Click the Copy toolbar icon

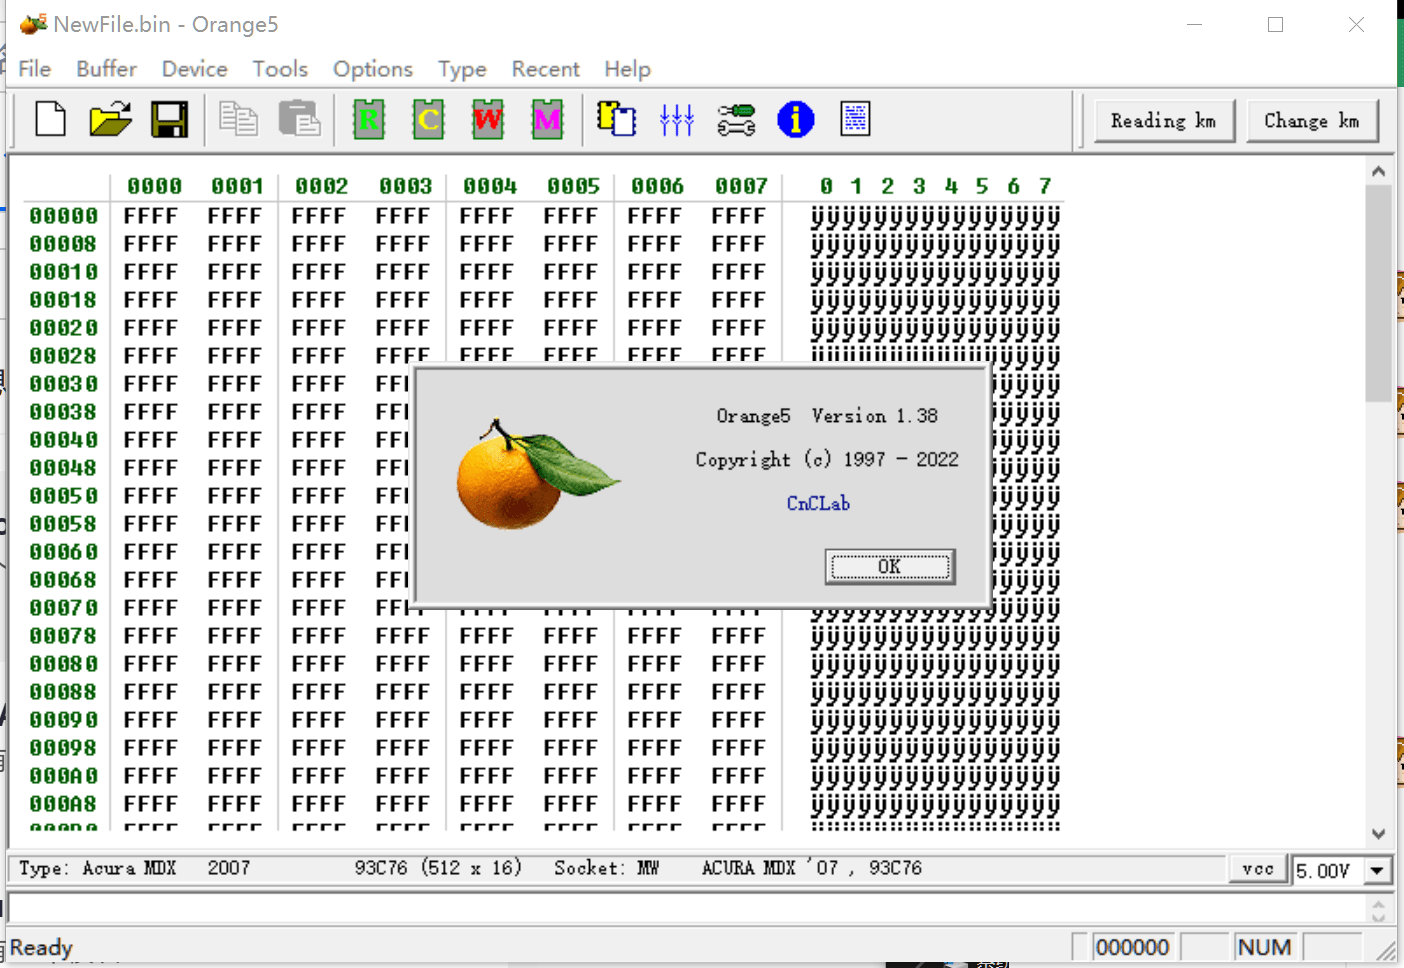point(238,119)
